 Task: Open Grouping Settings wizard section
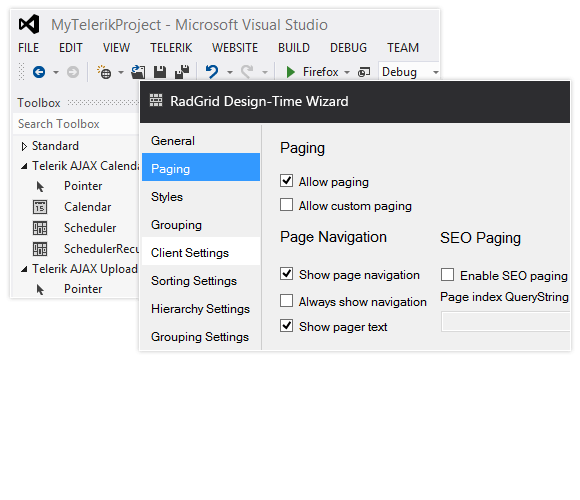(201, 337)
